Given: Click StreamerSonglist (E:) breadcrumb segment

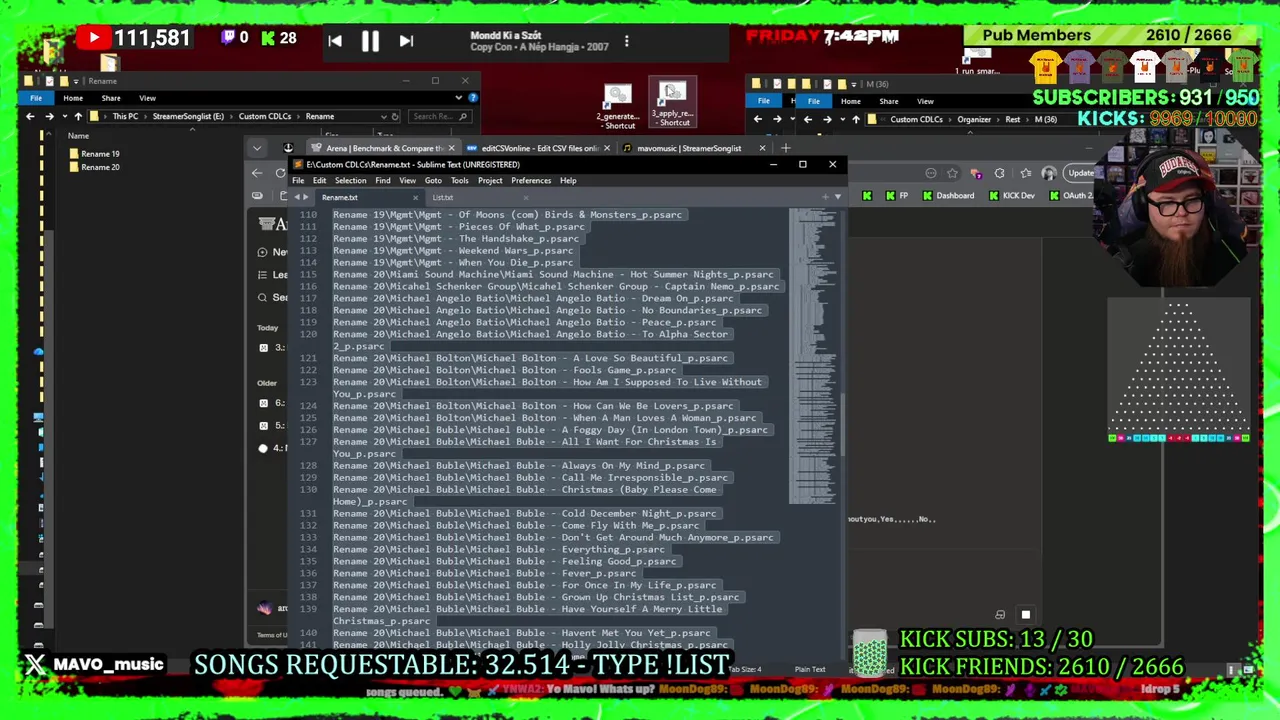Looking at the screenshot, I should click(x=188, y=116).
